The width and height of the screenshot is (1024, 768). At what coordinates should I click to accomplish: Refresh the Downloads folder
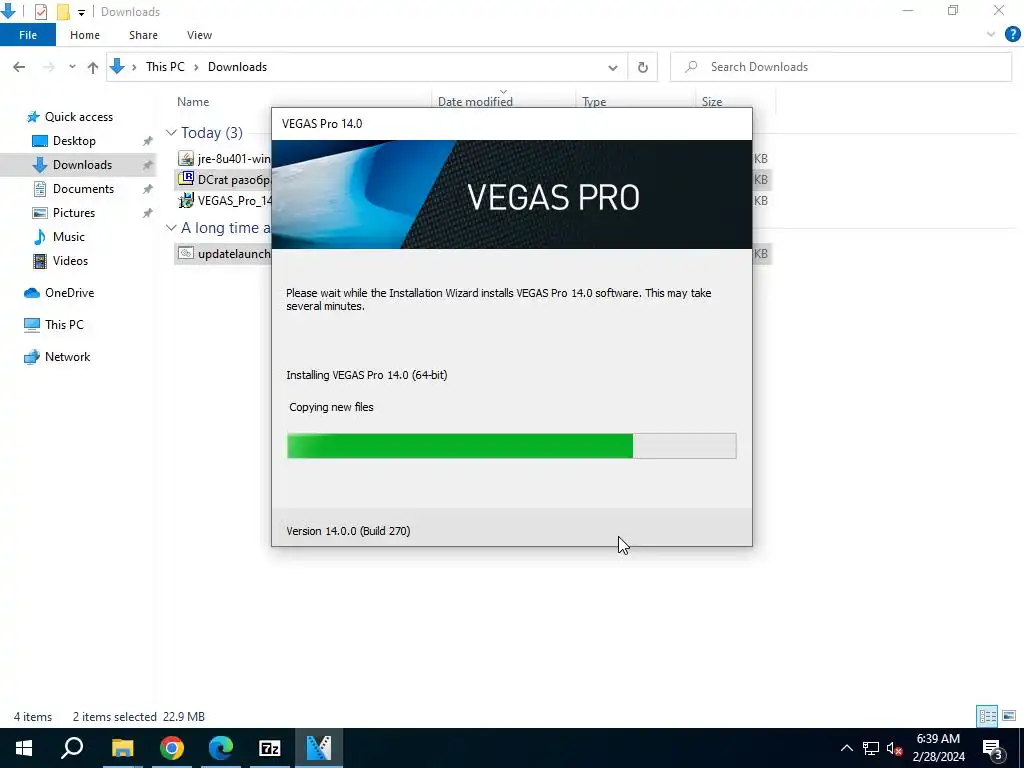[x=643, y=67]
